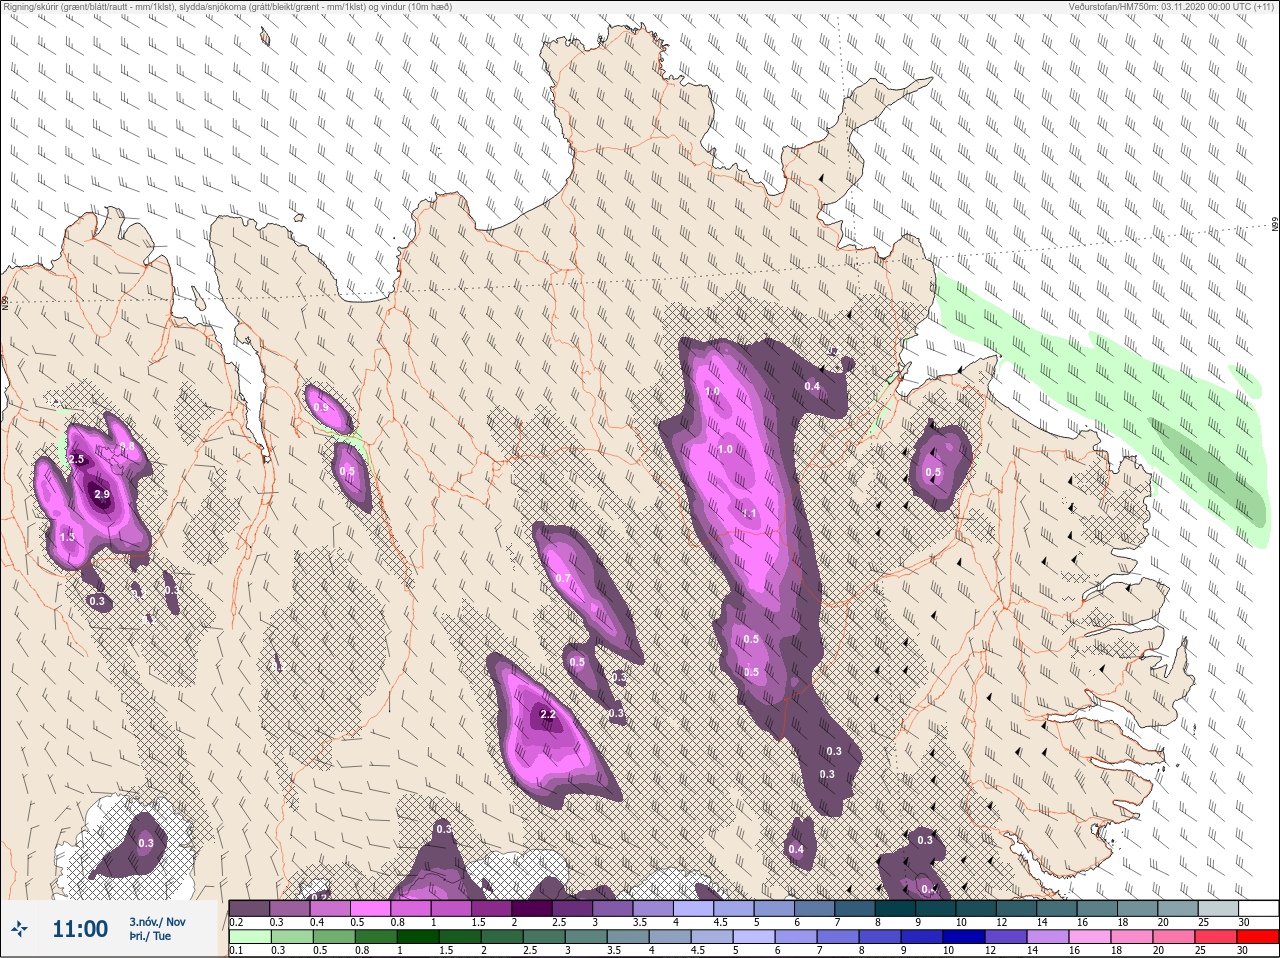Image resolution: width=1280 pixels, height=958 pixels.
Task: Pick the bright red final swatch in the lower scale
Action: pyautogui.click(x=1257, y=936)
